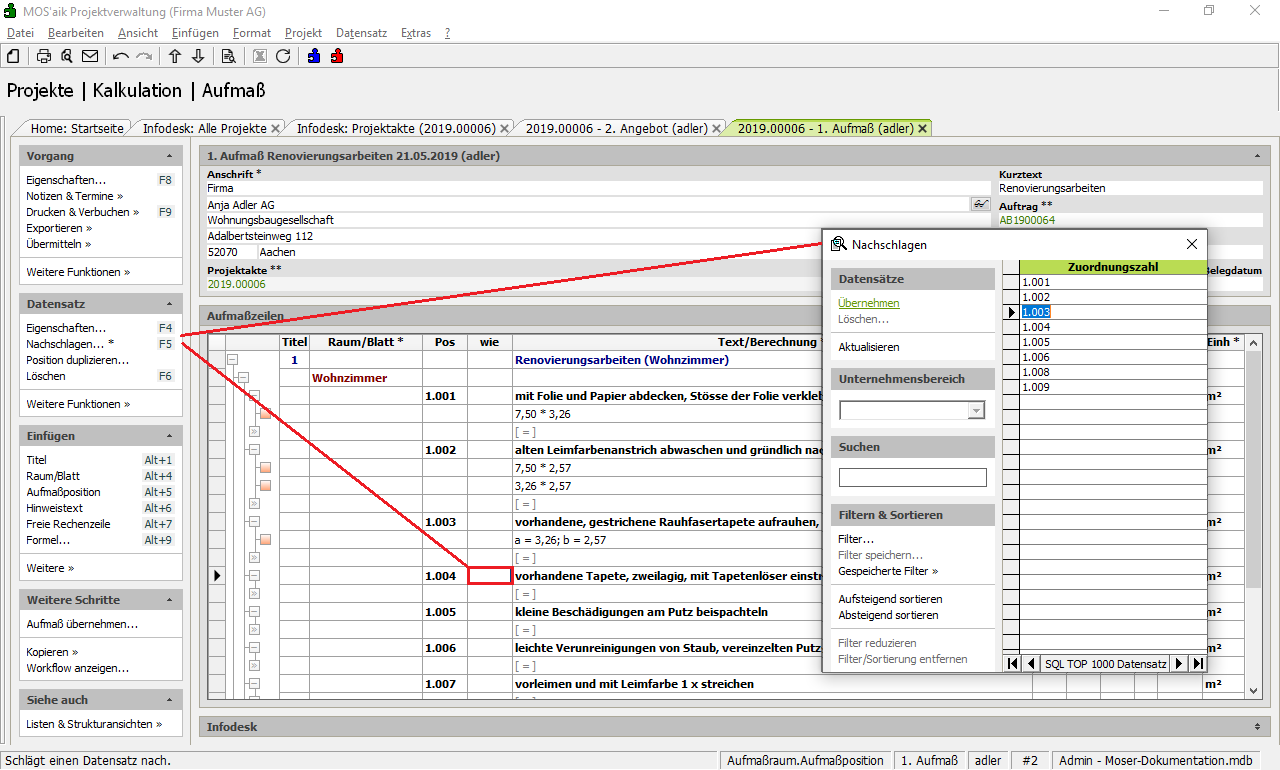Click the undo arrow icon
This screenshot has height=770, width=1280.
(x=121, y=56)
